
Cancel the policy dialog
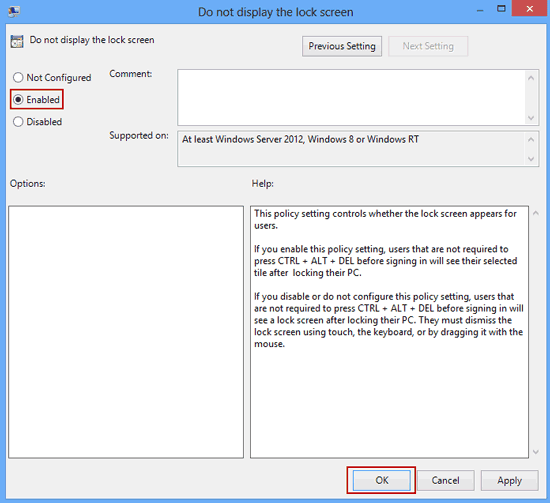pyautogui.click(x=445, y=480)
